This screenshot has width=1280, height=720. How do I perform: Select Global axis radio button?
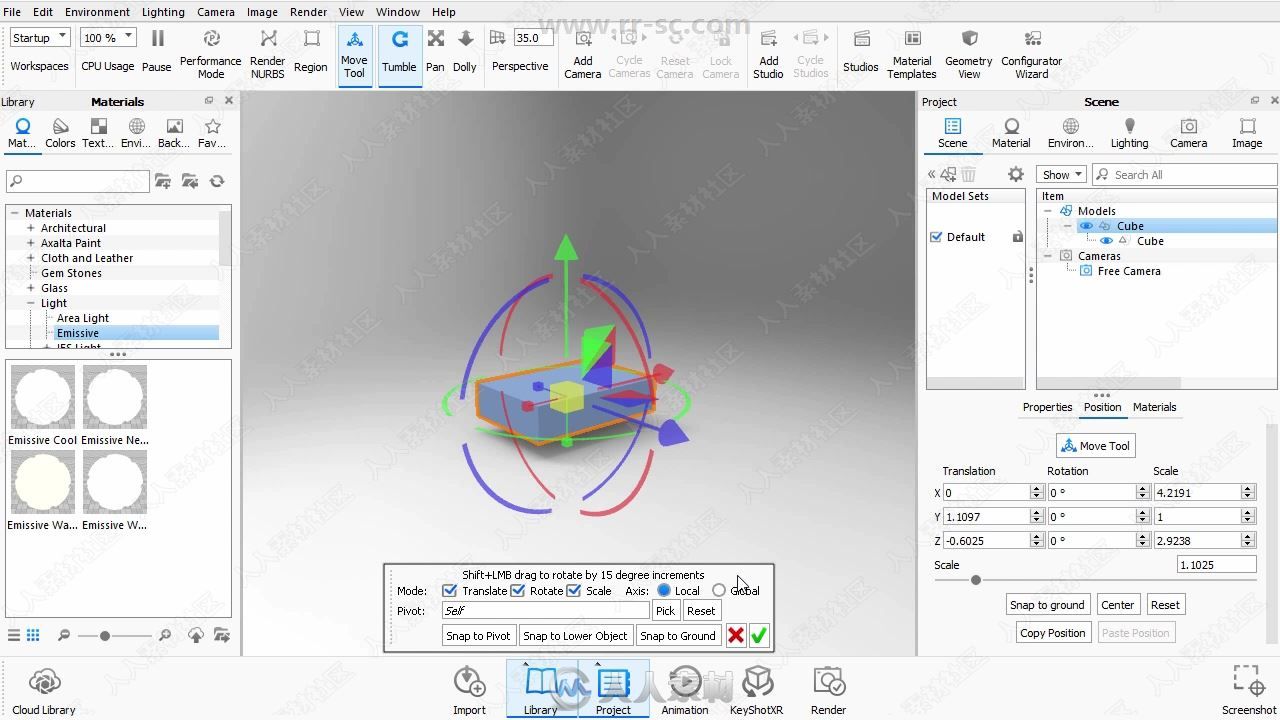point(719,591)
